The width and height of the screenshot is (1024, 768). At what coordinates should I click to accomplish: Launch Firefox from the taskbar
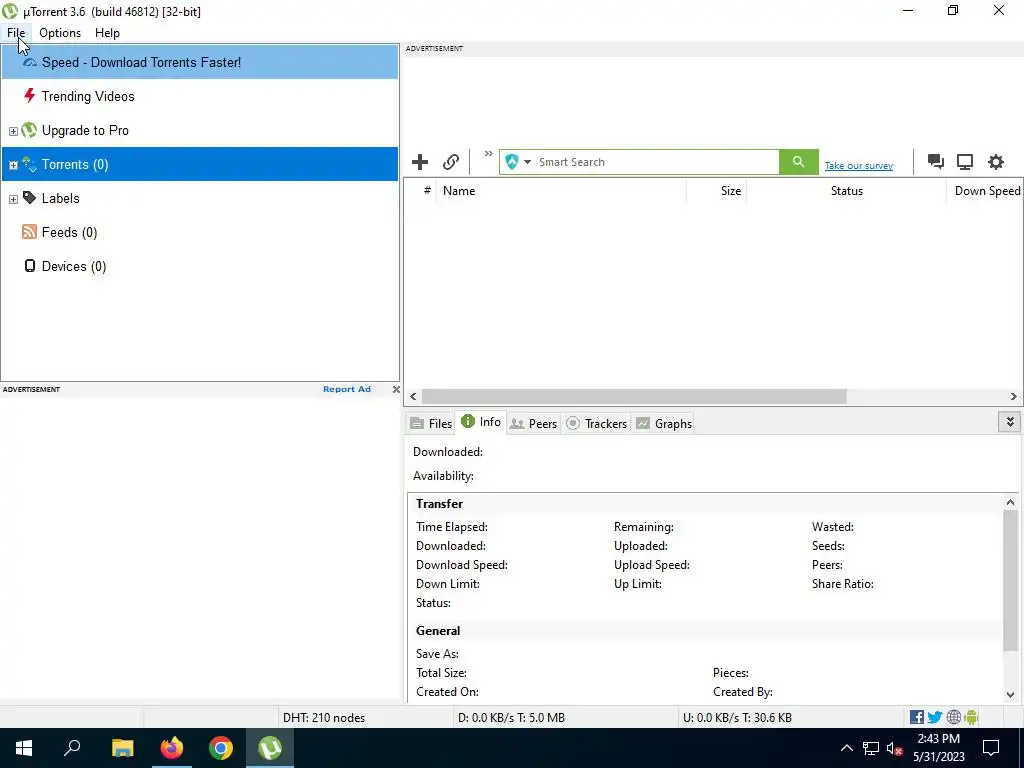(x=172, y=748)
